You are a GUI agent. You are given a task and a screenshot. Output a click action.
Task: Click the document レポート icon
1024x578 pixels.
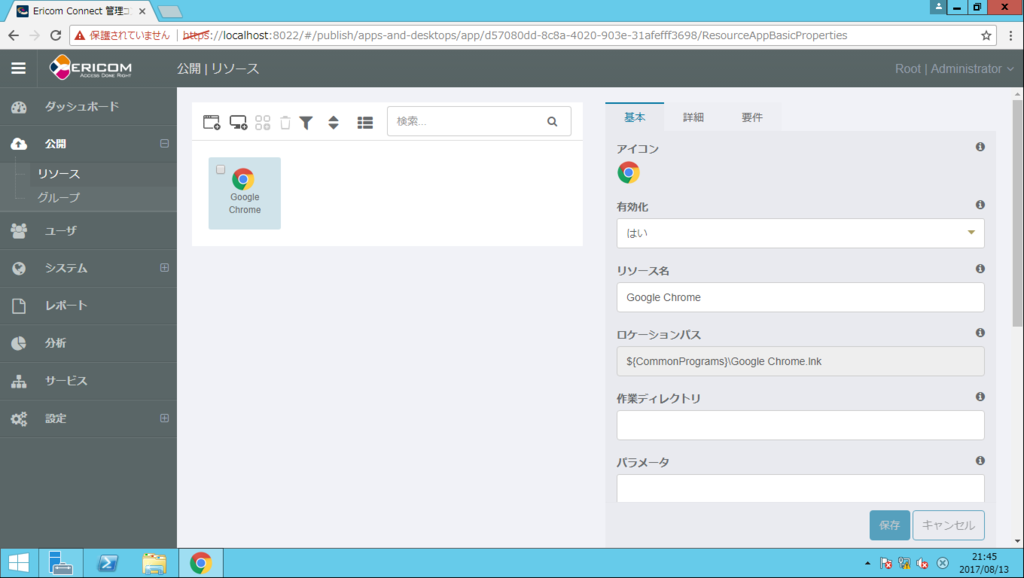(x=19, y=306)
